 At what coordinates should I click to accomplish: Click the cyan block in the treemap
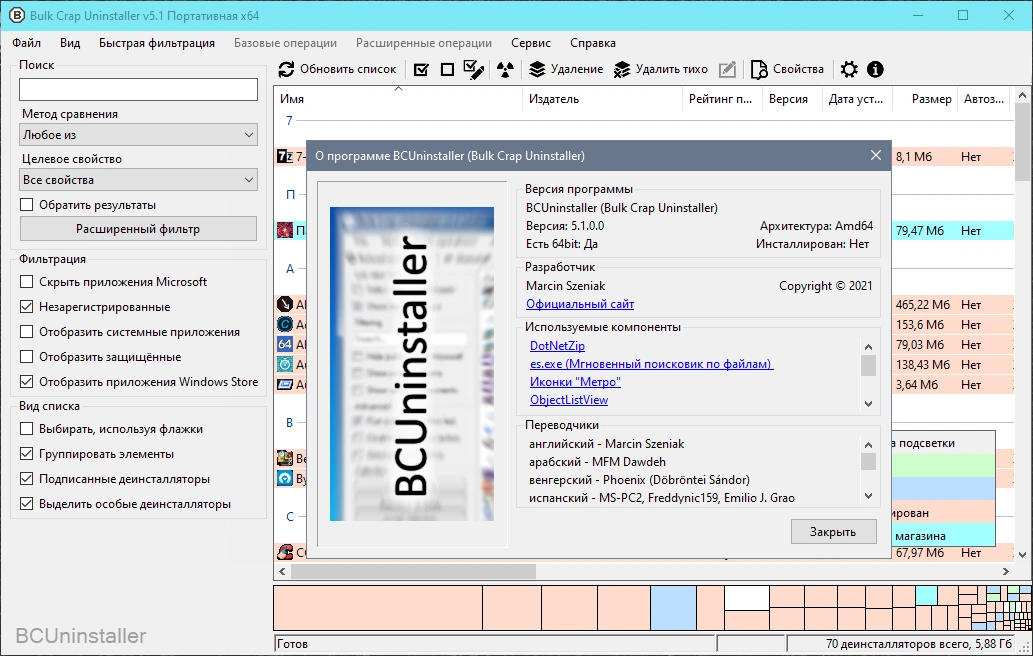926,595
